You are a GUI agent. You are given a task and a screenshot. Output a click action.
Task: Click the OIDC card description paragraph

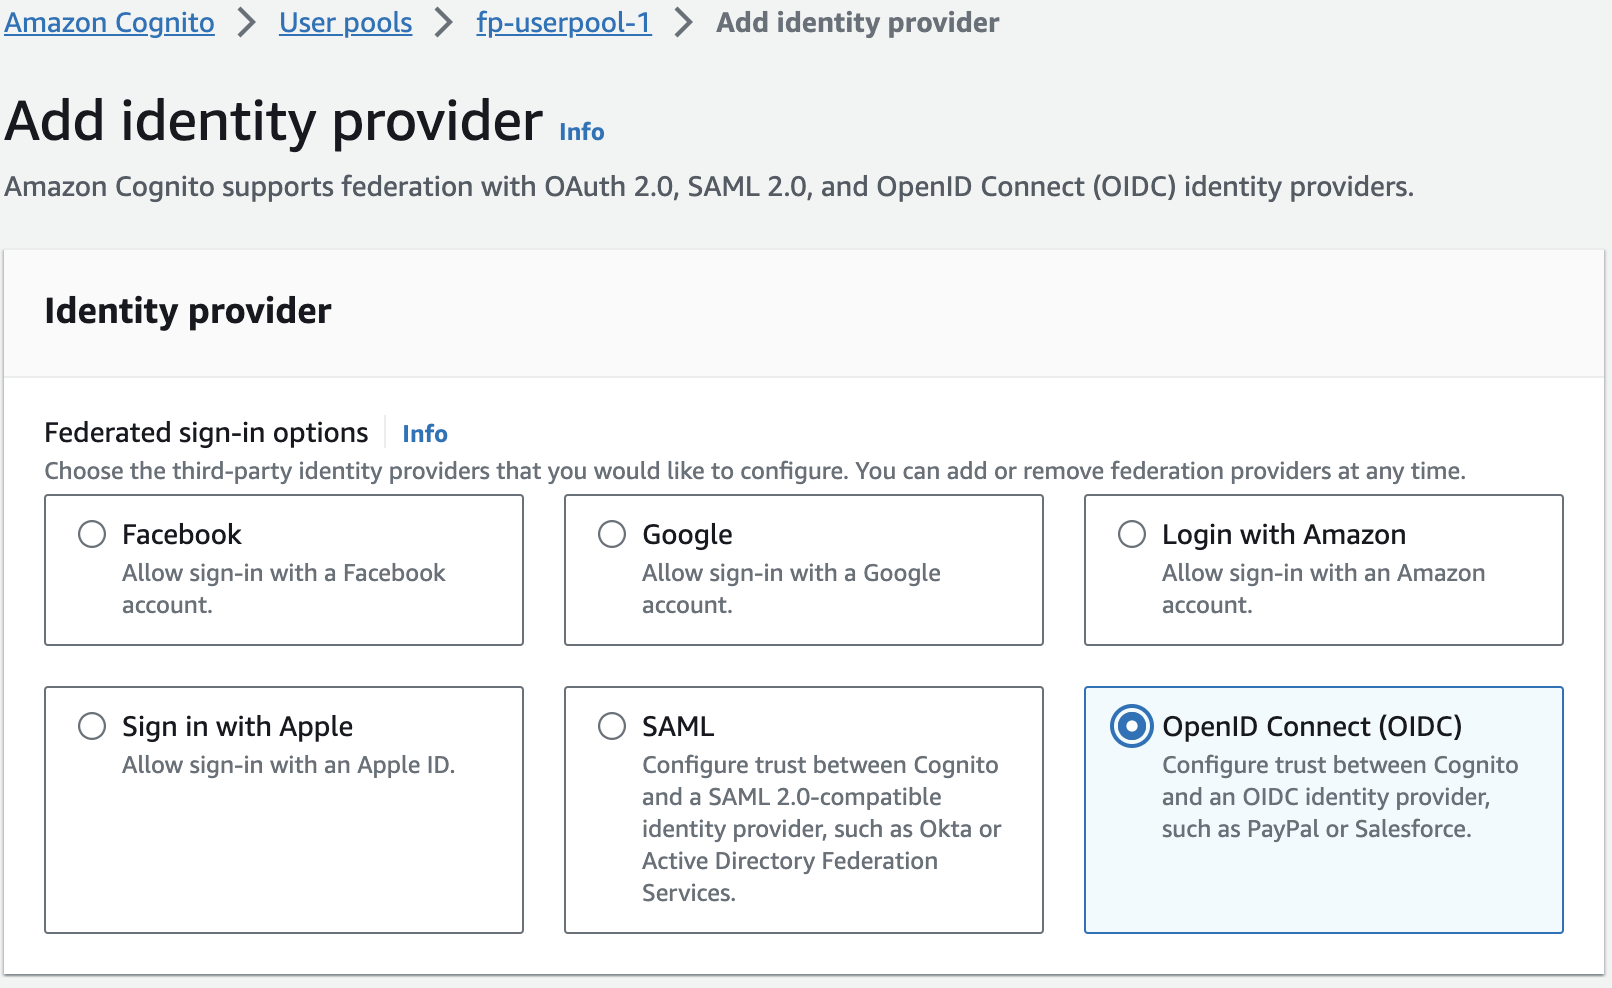click(1340, 797)
